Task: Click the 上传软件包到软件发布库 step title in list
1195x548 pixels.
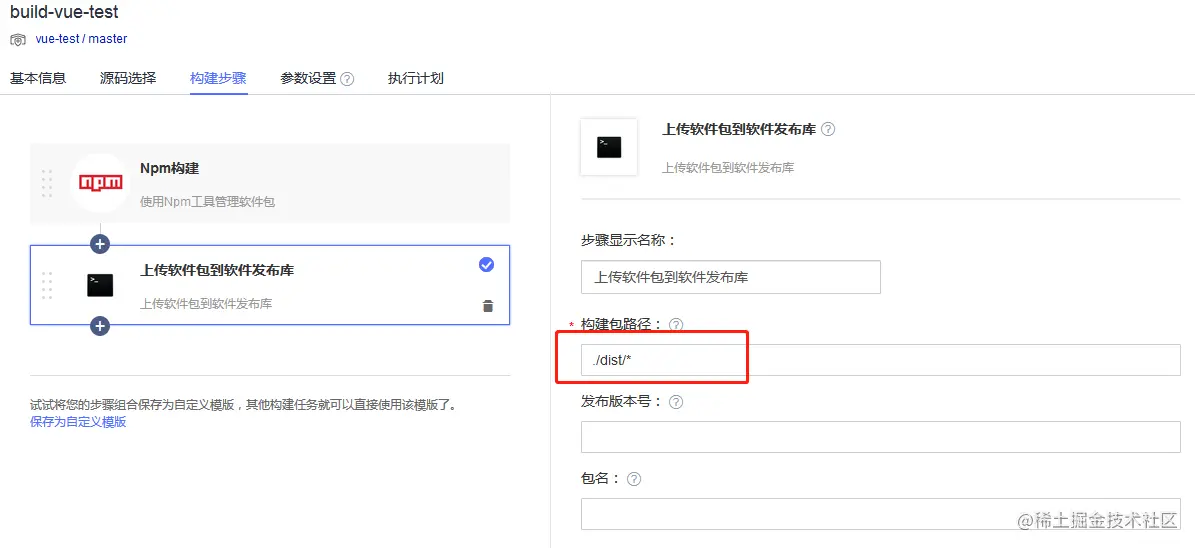Action: tap(217, 270)
